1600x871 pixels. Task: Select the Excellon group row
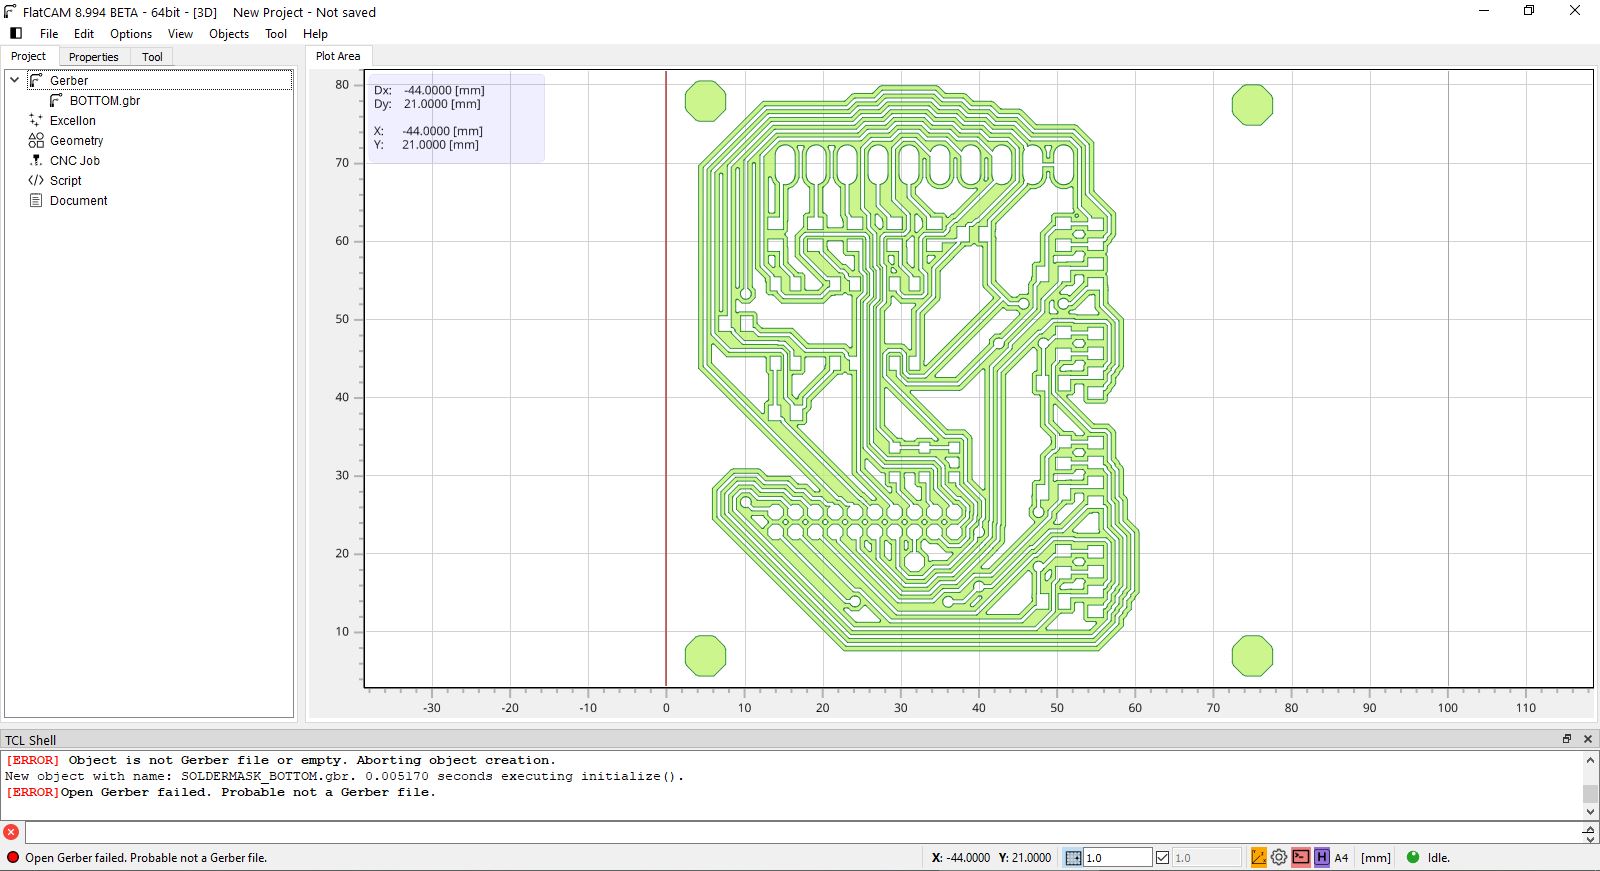click(73, 120)
